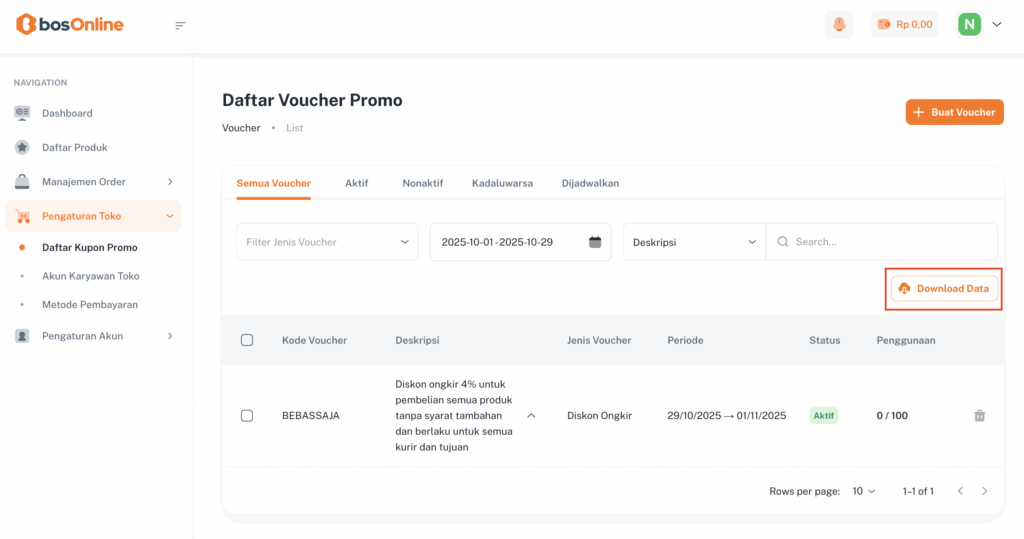
Task: Change the rows per page dropdown
Action: (x=863, y=491)
